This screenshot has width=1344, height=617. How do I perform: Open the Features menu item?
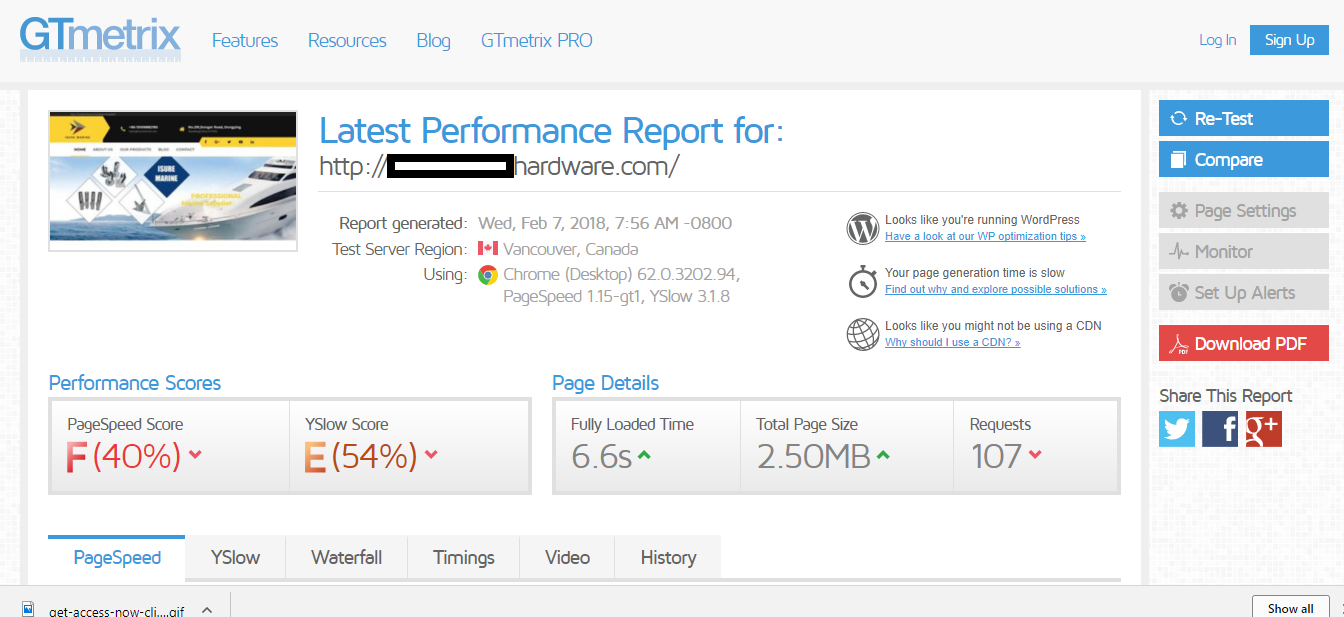pos(245,41)
